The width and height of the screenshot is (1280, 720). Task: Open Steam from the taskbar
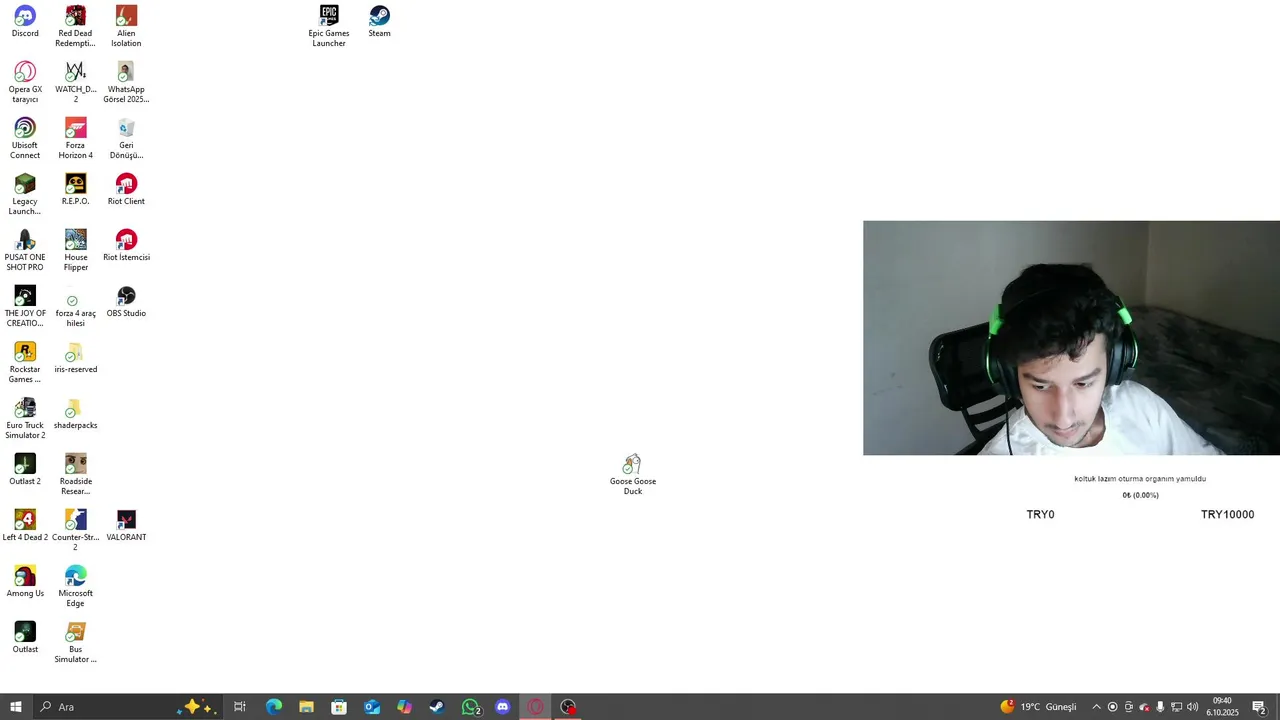tap(437, 707)
